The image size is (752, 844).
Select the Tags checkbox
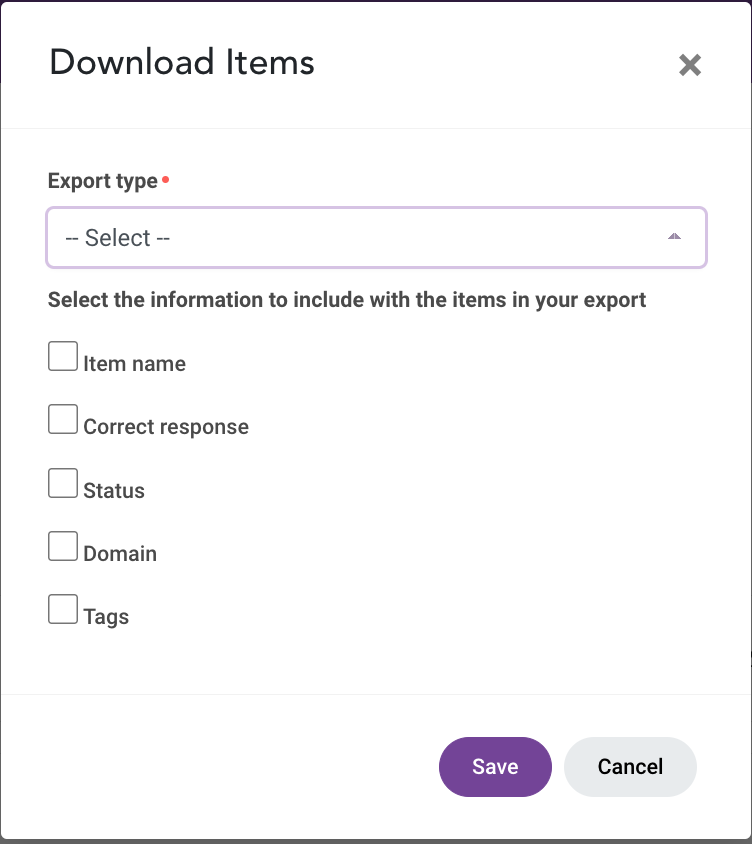pos(63,609)
